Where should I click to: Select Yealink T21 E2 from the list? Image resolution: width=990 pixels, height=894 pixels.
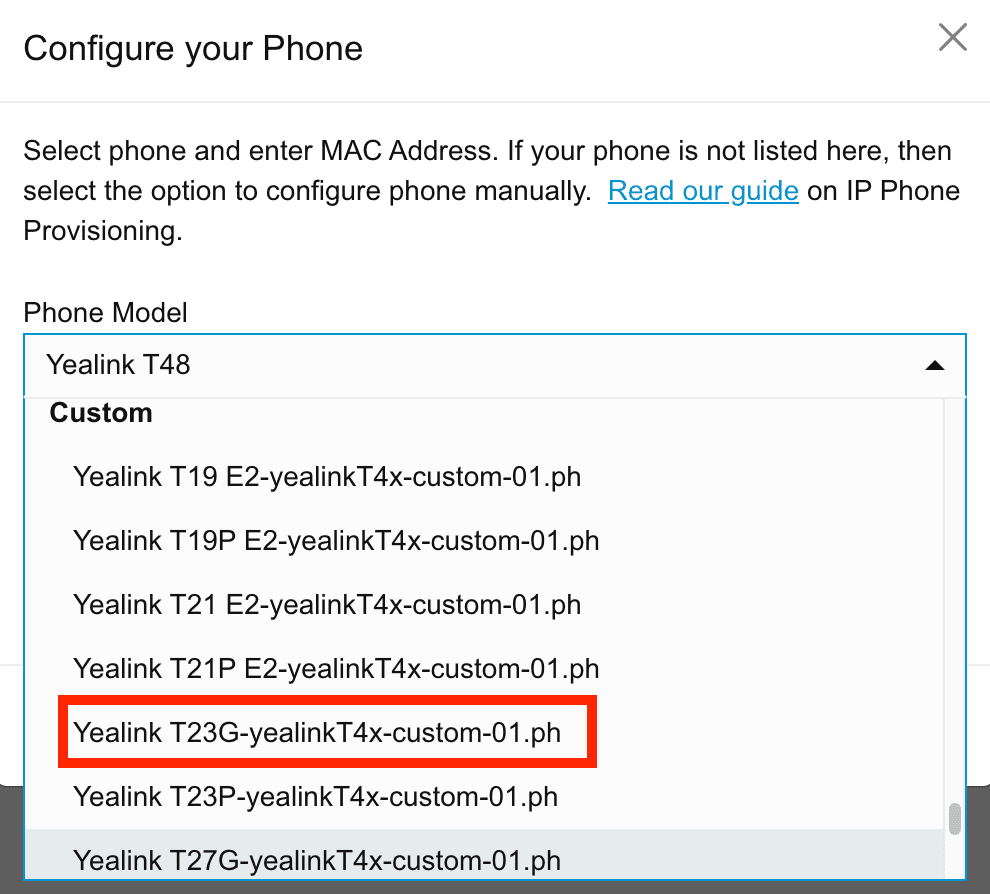click(x=327, y=605)
